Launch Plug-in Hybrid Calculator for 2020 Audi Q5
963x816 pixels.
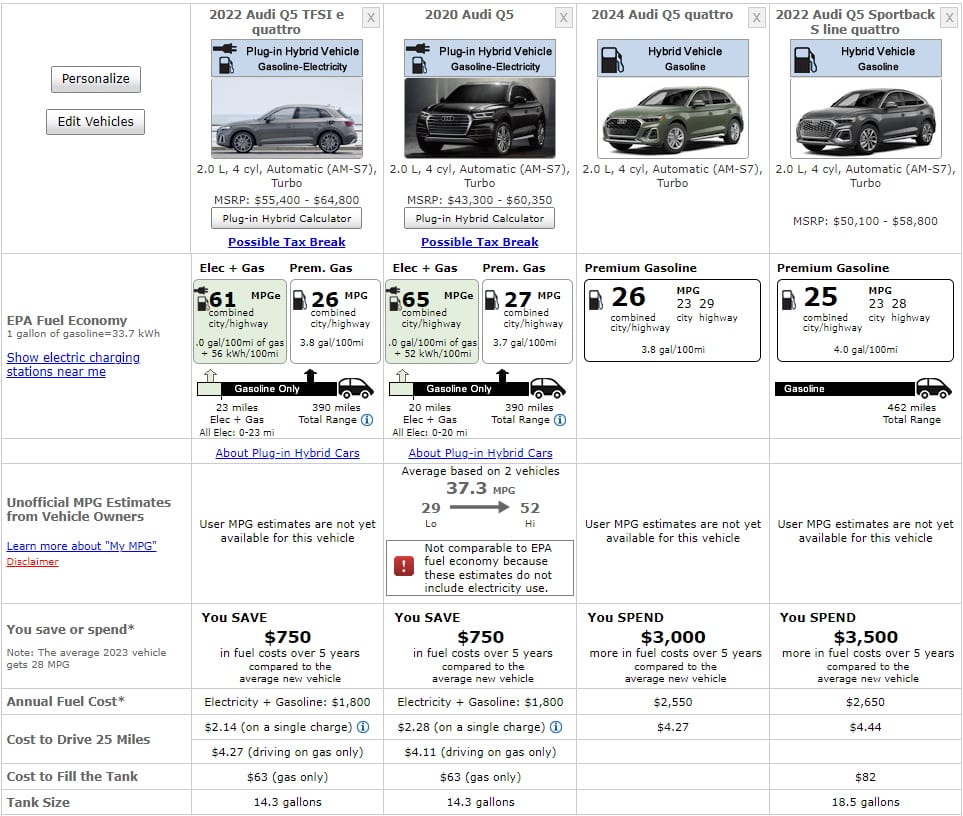[x=480, y=219]
